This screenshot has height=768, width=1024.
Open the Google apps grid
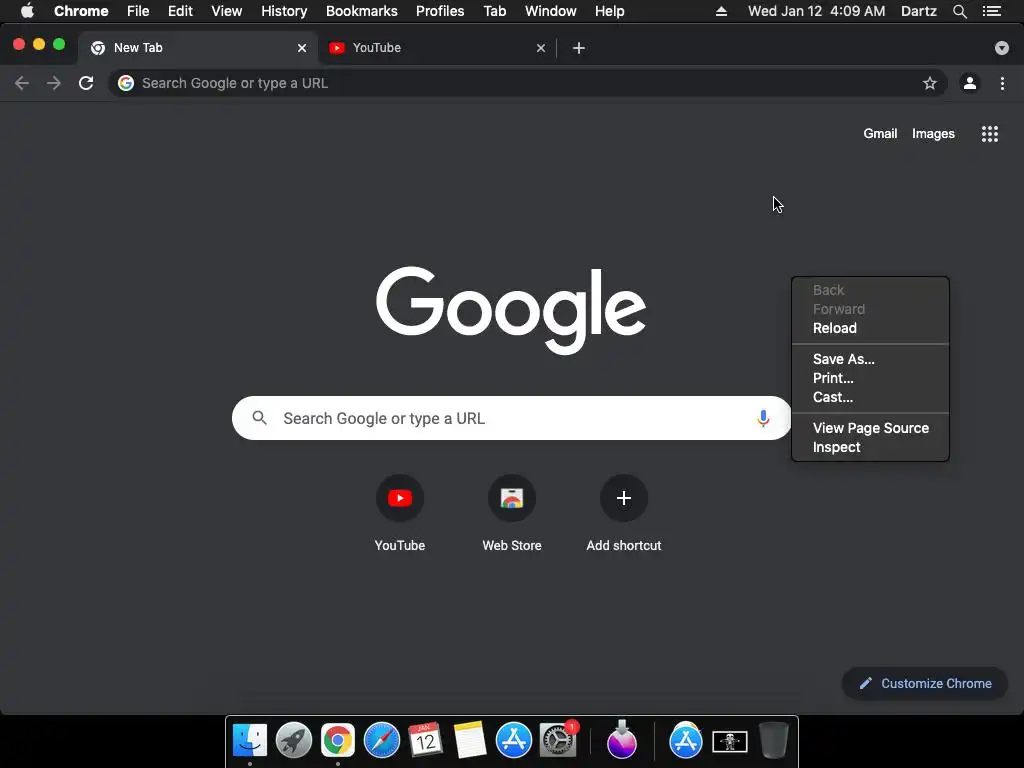tap(989, 134)
